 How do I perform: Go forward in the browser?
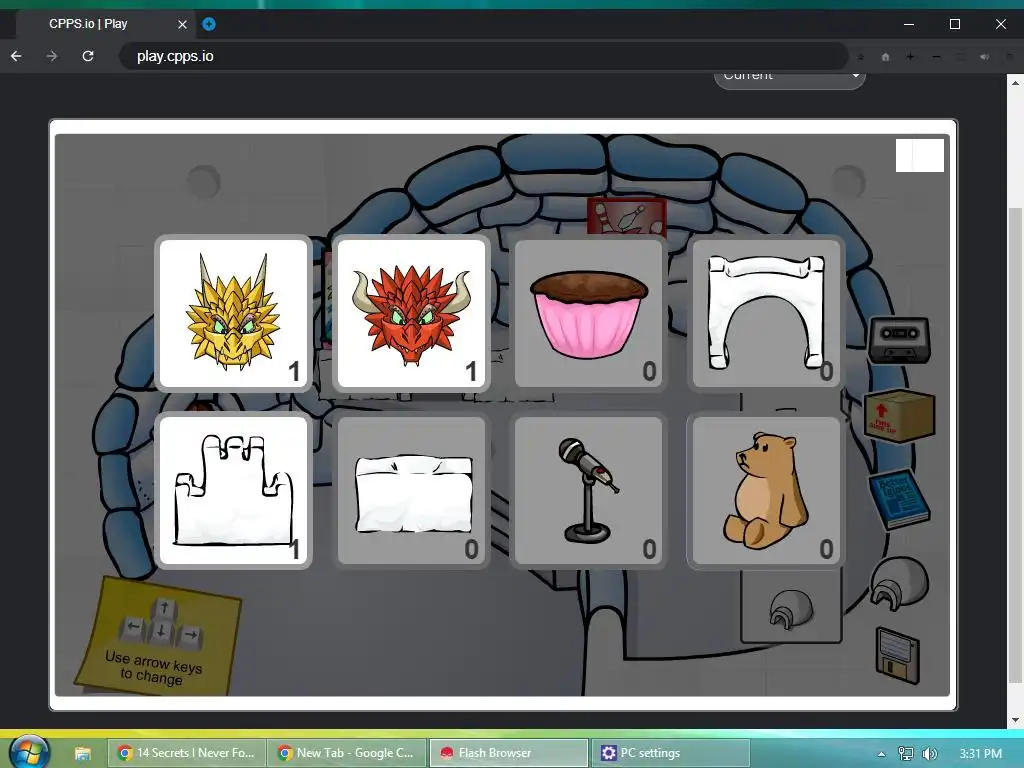(x=52, y=56)
